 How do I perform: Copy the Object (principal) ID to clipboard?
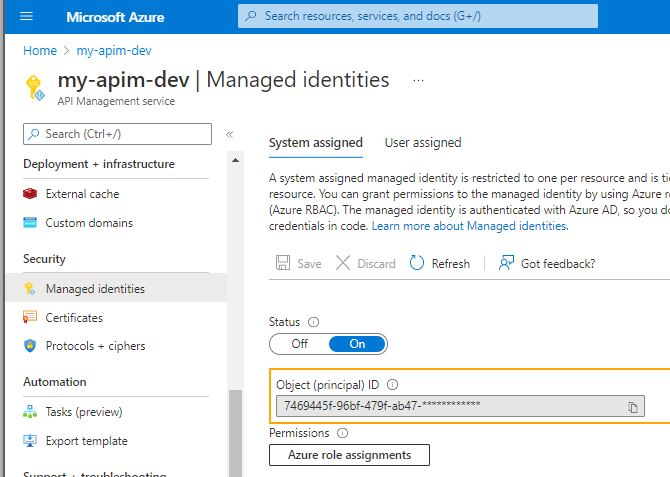click(633, 407)
